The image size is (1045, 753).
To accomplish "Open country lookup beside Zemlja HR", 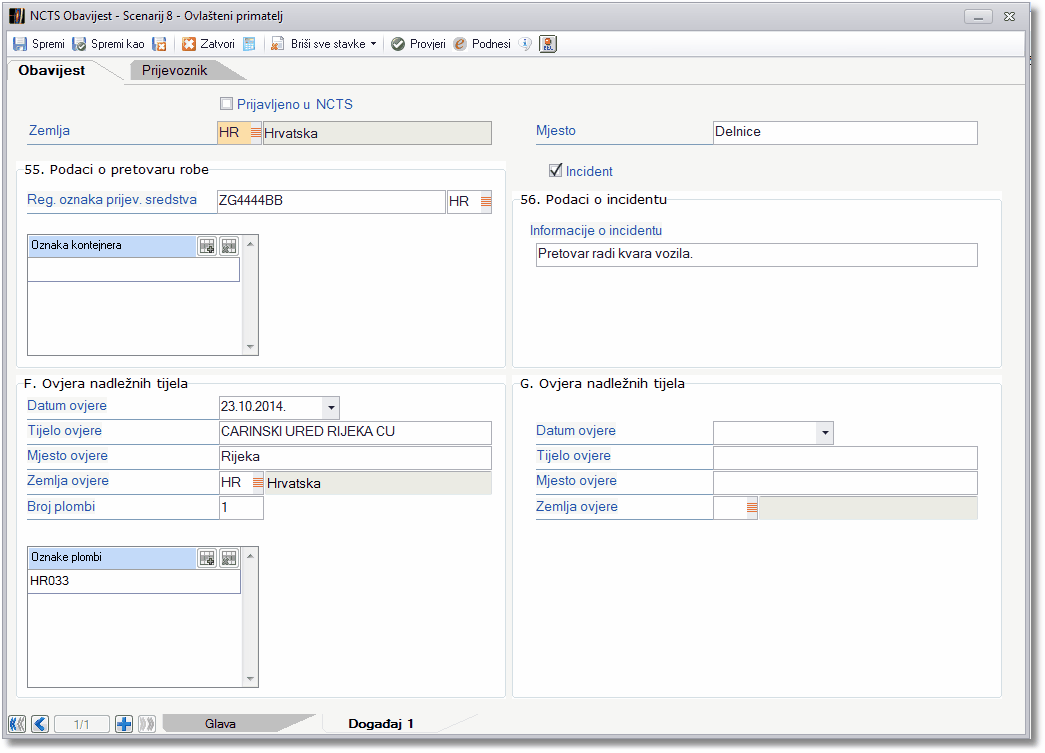I will [256, 133].
